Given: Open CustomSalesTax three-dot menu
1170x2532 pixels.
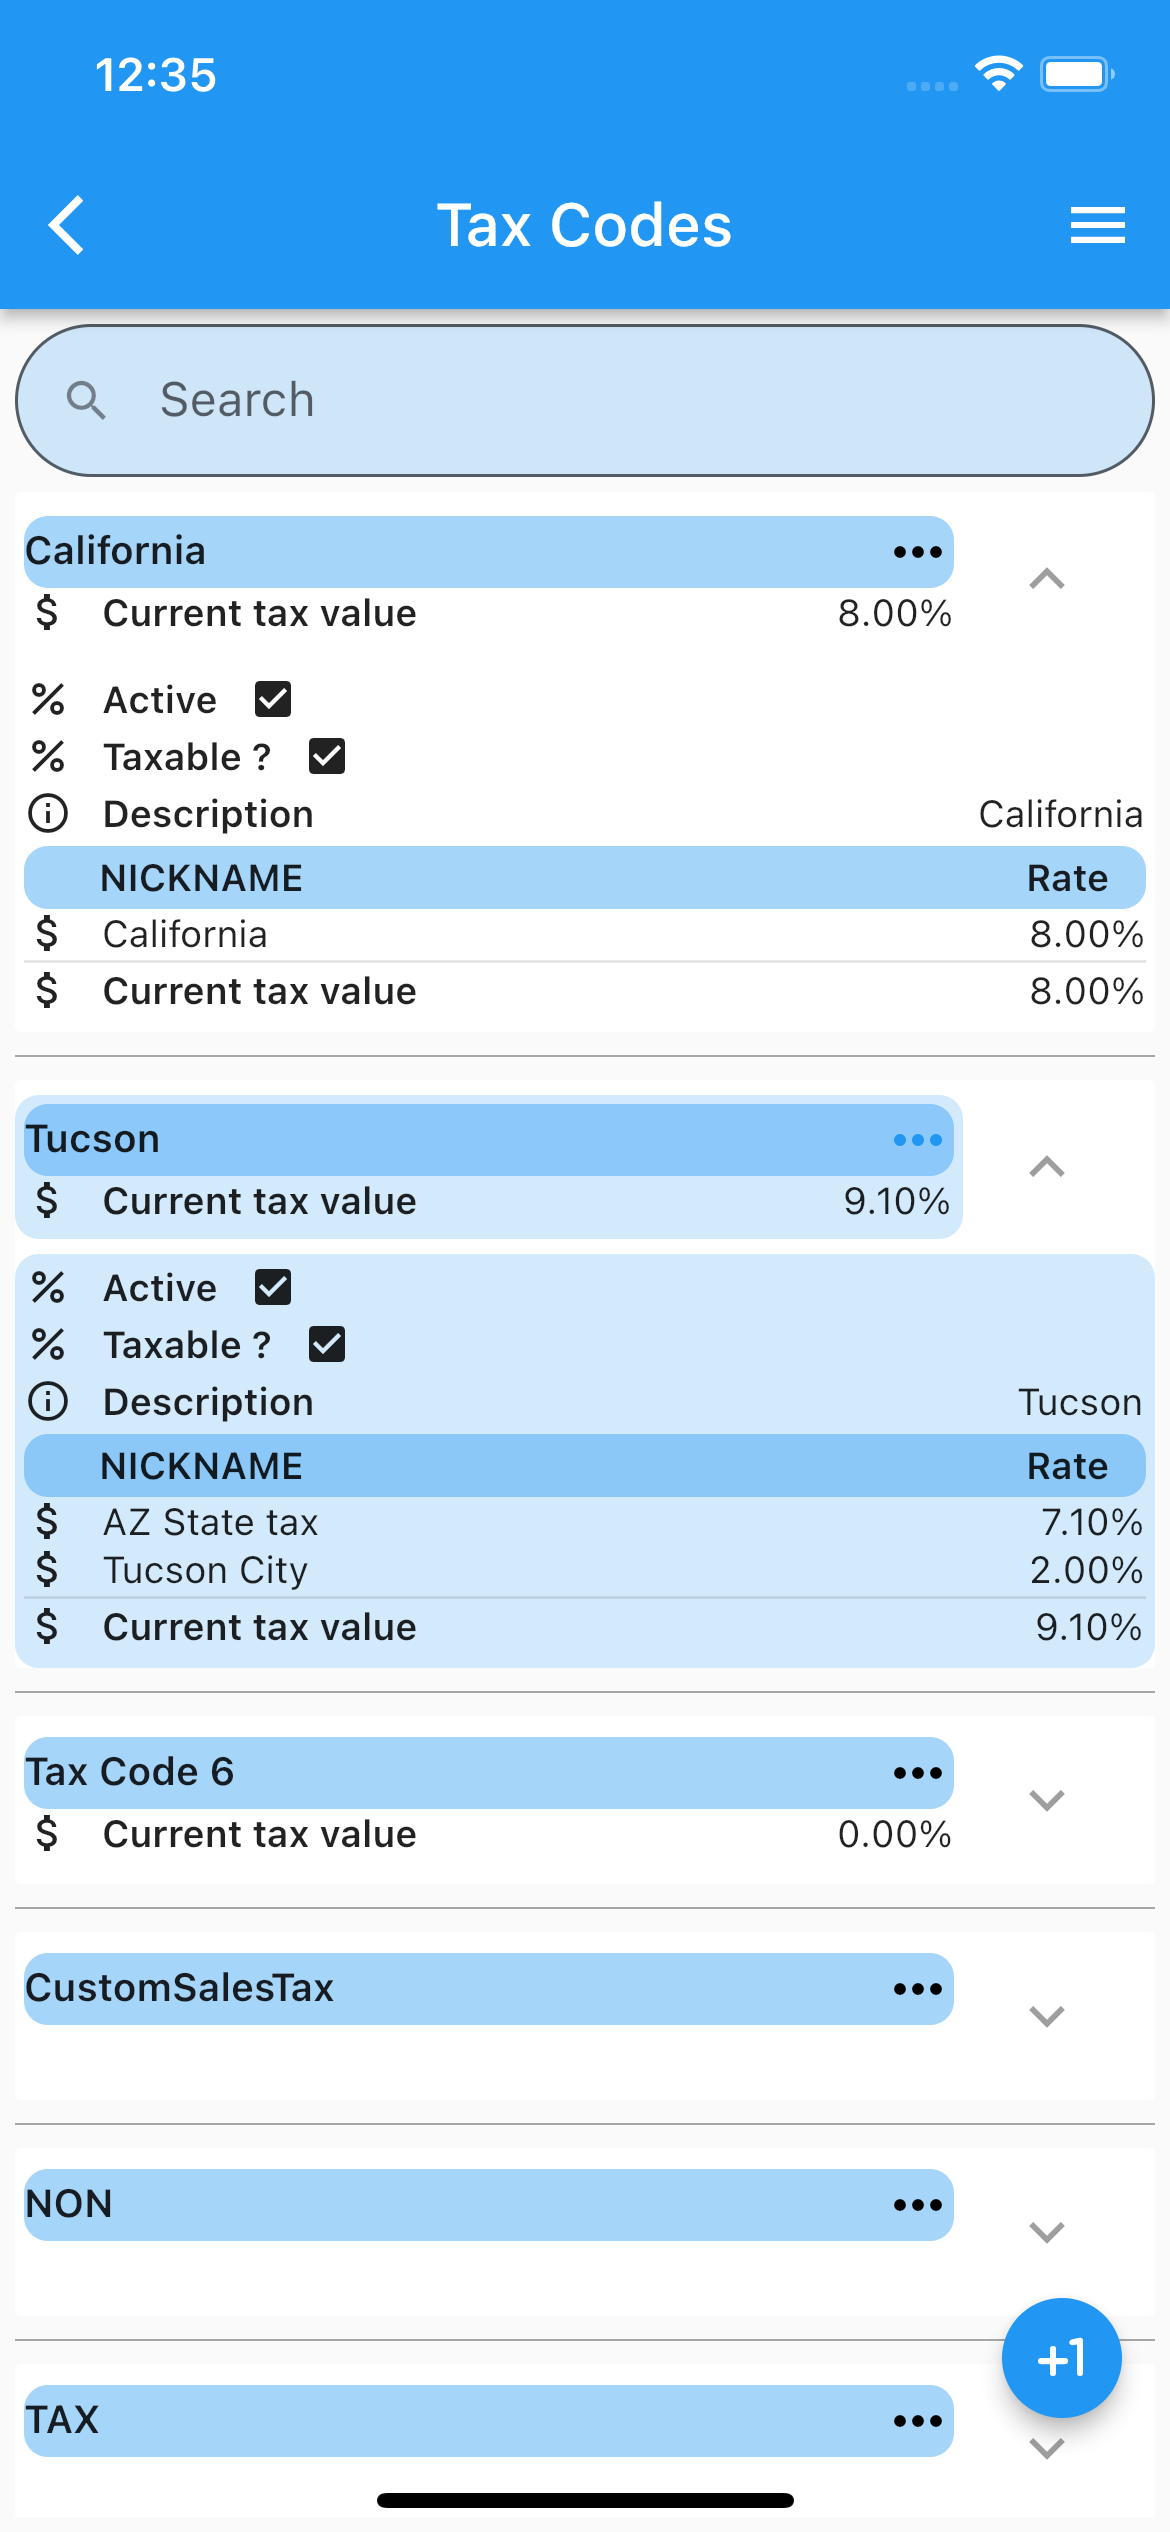Looking at the screenshot, I should click(x=917, y=1989).
